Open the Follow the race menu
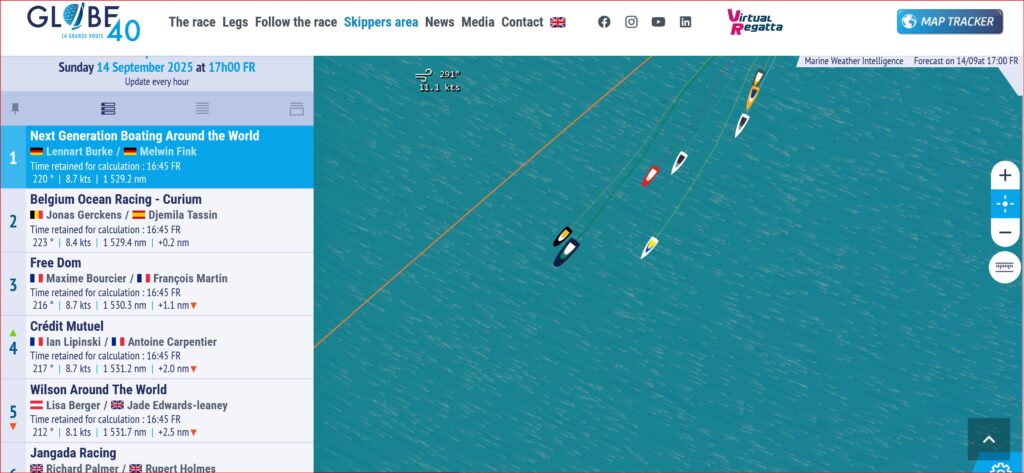The width and height of the screenshot is (1024, 473). pos(296,22)
